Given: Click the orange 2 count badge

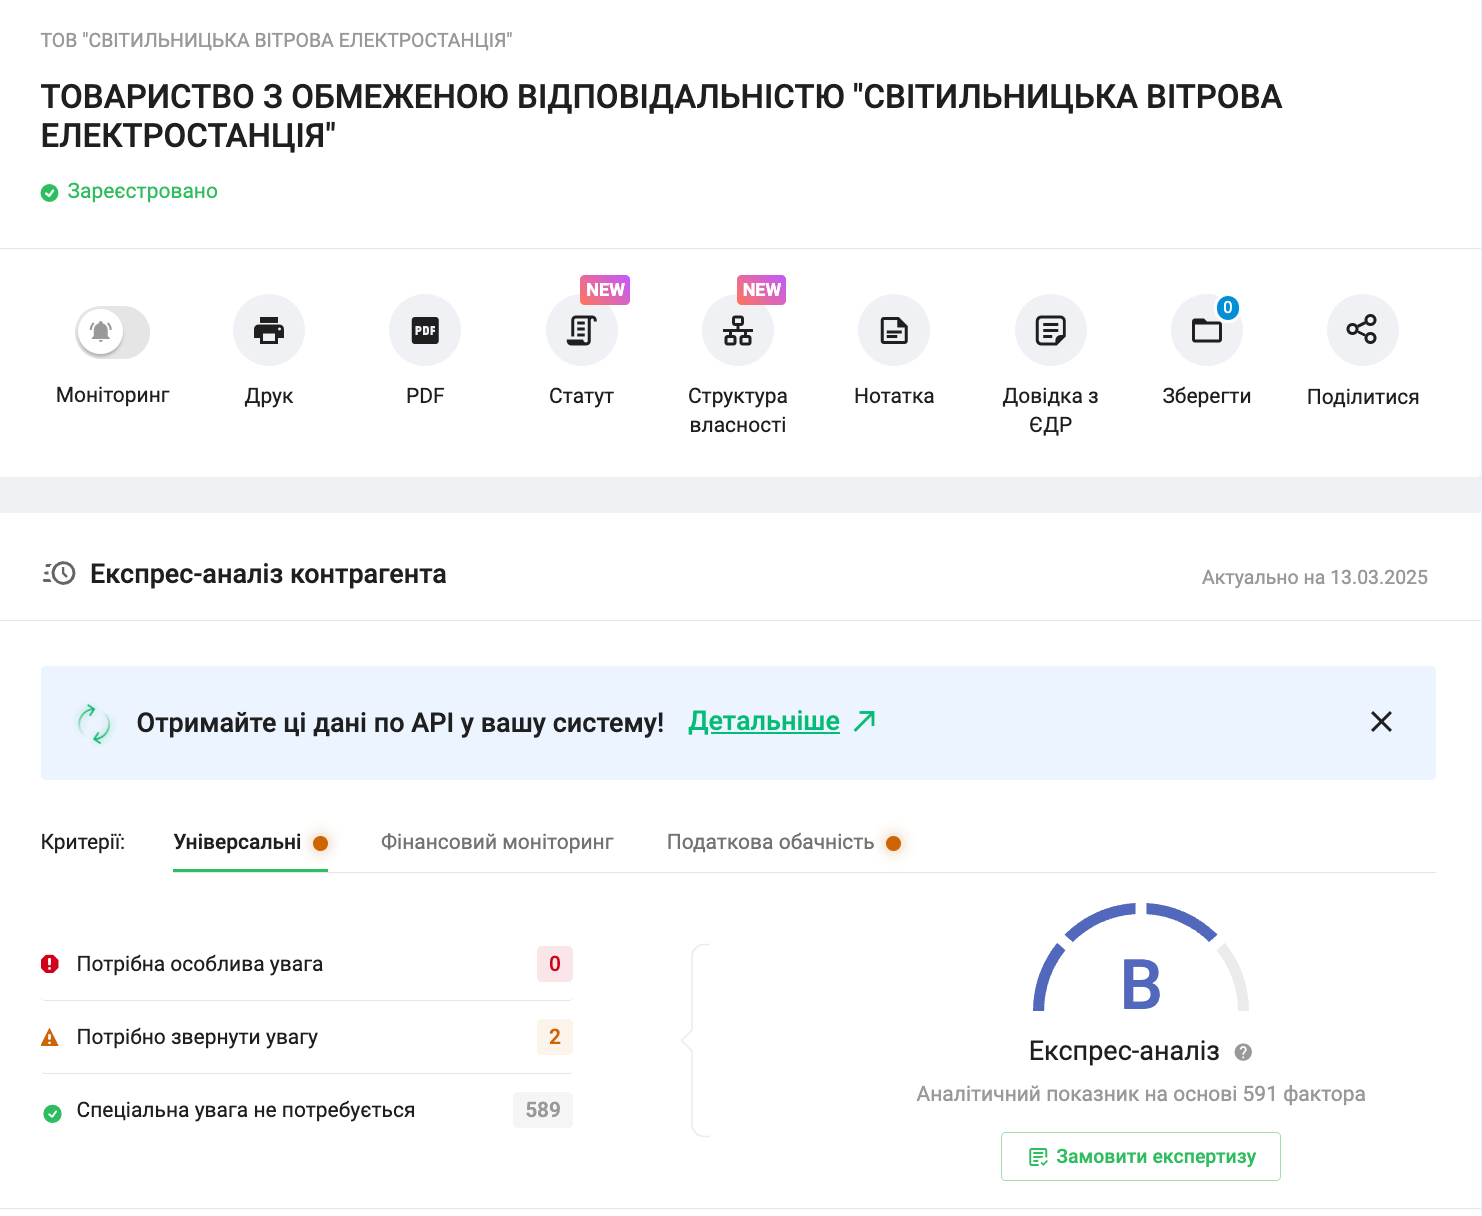Looking at the screenshot, I should click(x=555, y=1037).
